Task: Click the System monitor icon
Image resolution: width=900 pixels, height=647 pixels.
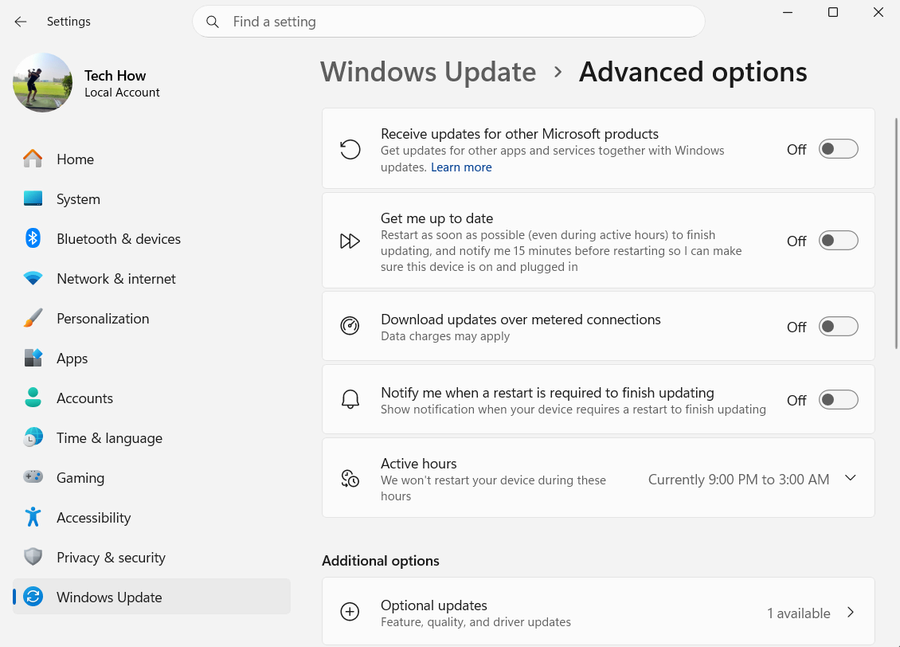Action: pos(33,199)
